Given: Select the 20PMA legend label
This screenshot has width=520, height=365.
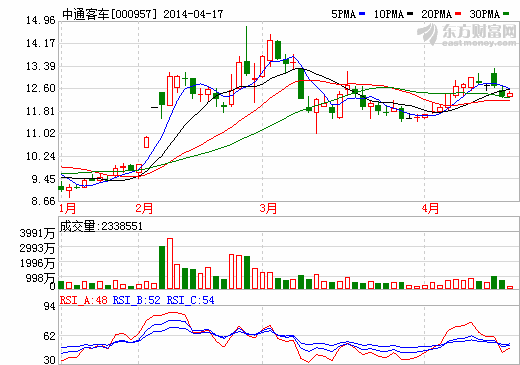Looking at the screenshot, I should coord(436,14).
